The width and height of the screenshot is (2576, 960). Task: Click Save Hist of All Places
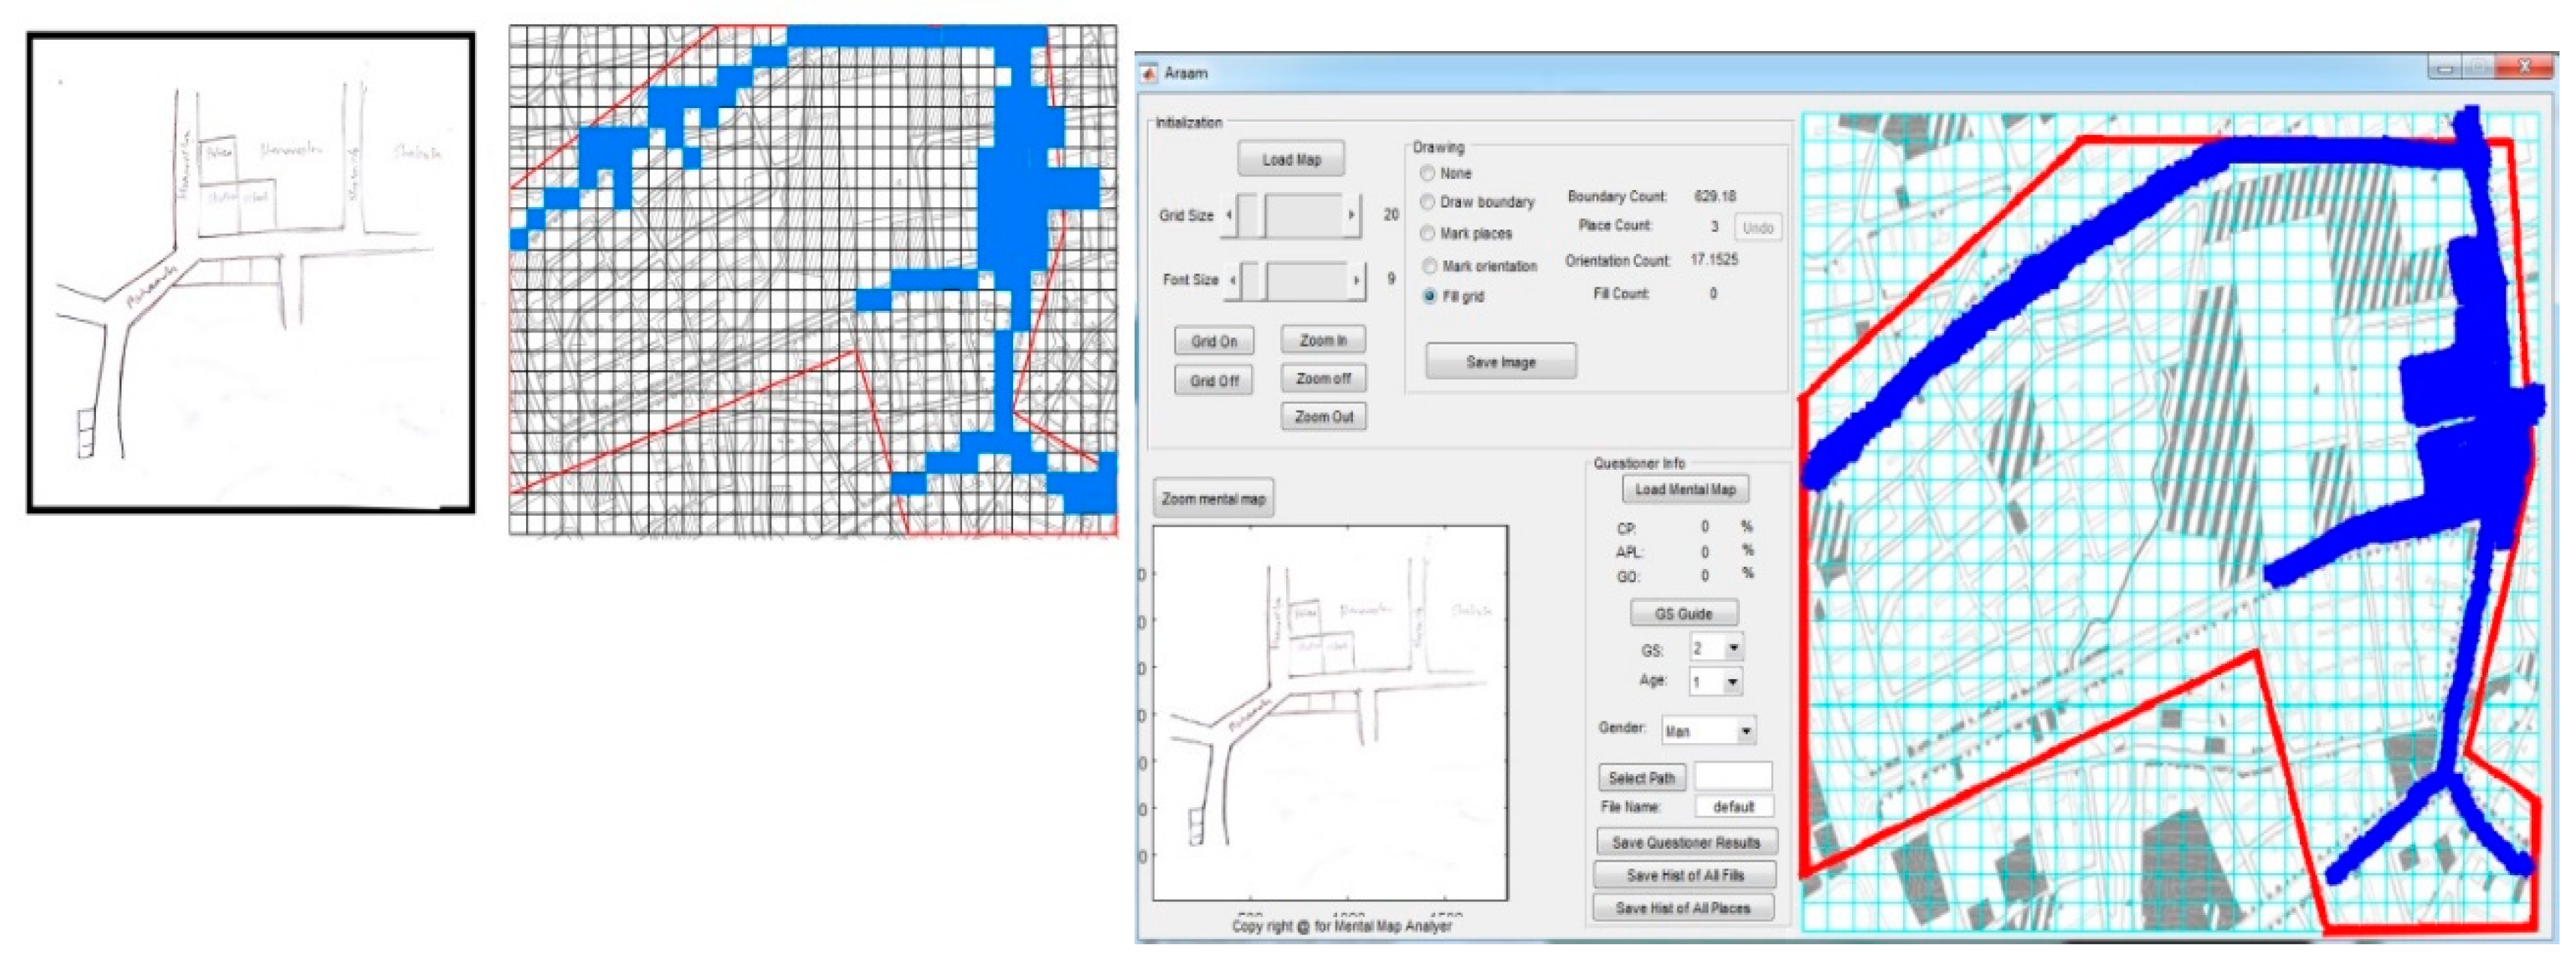click(1683, 908)
